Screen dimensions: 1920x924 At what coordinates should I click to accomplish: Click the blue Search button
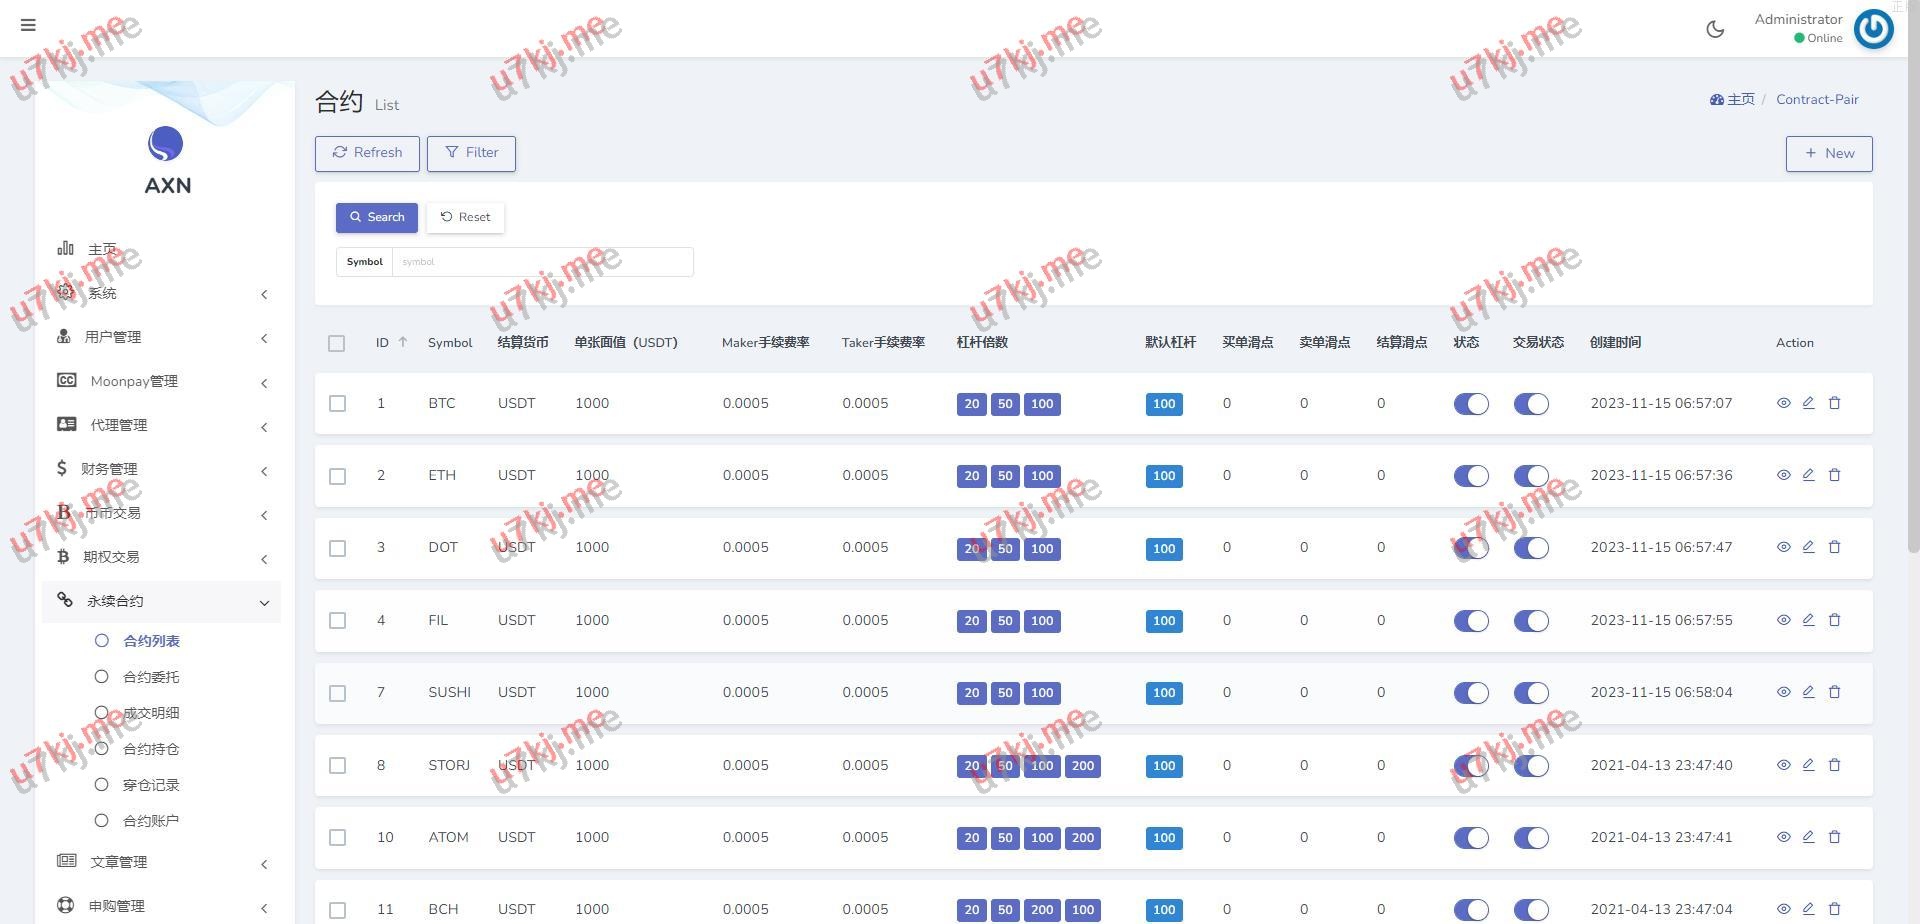coord(376,217)
